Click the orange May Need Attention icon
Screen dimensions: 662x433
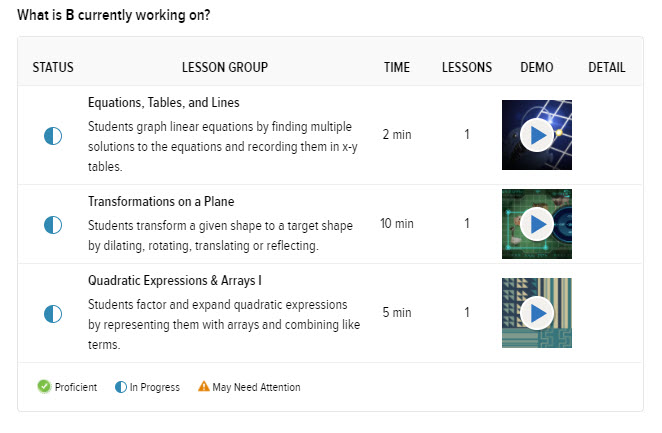[x=204, y=386]
